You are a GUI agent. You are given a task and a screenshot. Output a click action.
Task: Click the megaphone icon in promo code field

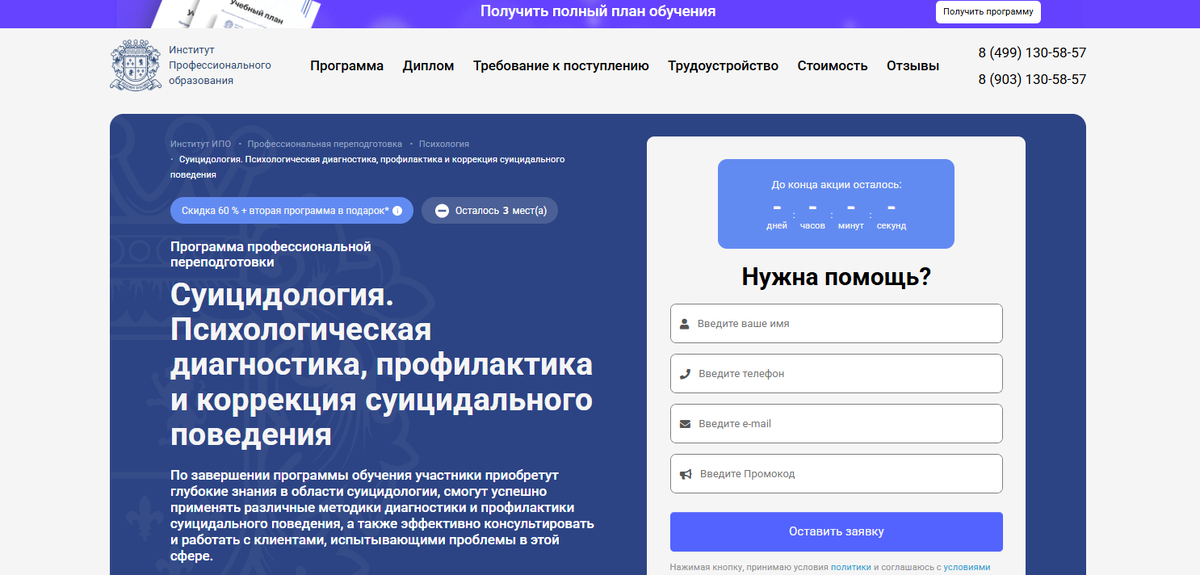pyautogui.click(x=686, y=474)
